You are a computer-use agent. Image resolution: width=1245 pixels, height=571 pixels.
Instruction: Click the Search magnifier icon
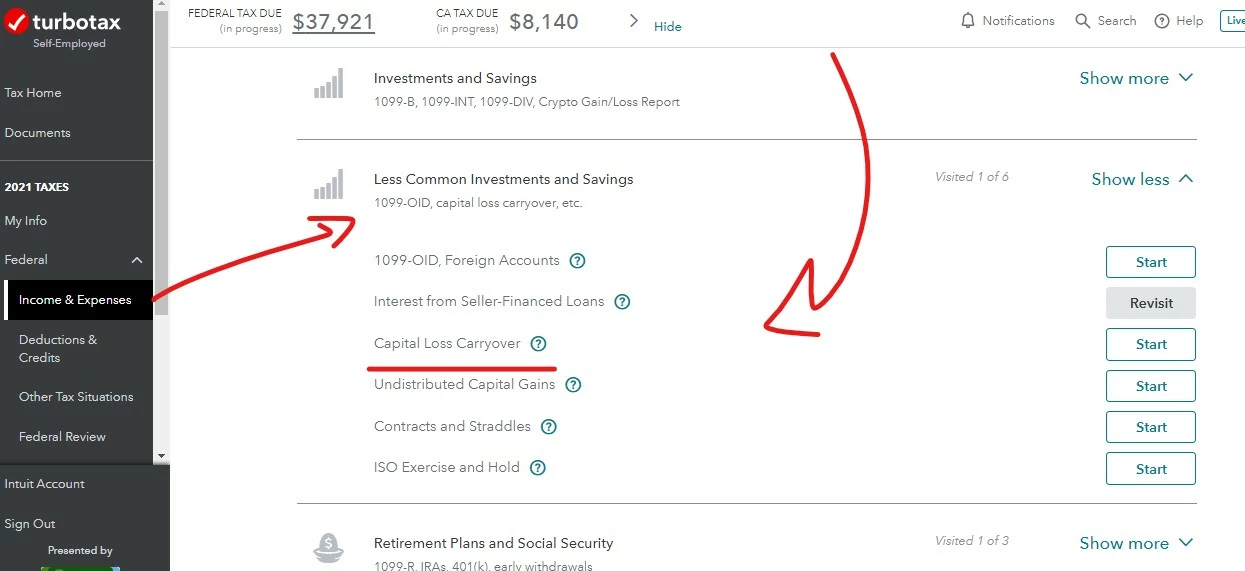(x=1082, y=21)
